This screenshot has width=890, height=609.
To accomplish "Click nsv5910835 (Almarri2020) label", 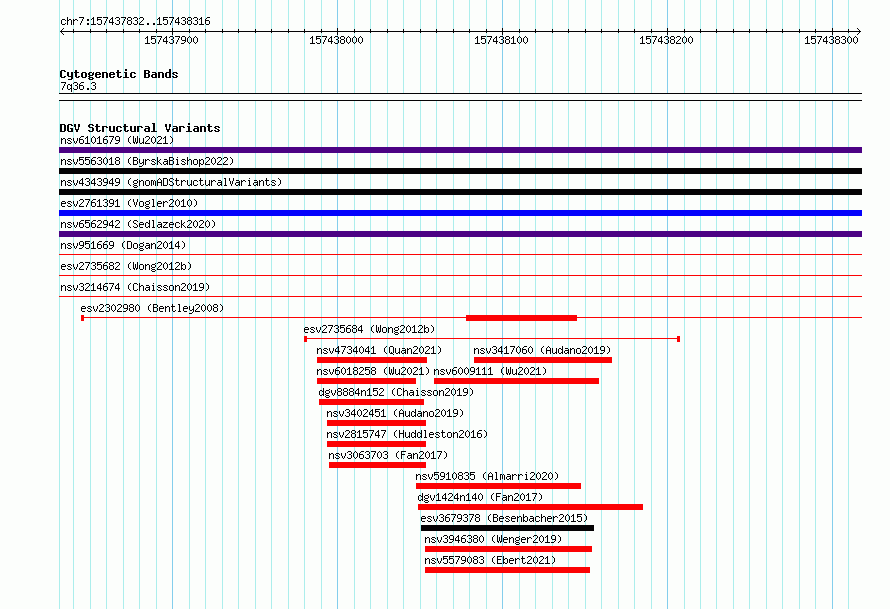I will (487, 476).
